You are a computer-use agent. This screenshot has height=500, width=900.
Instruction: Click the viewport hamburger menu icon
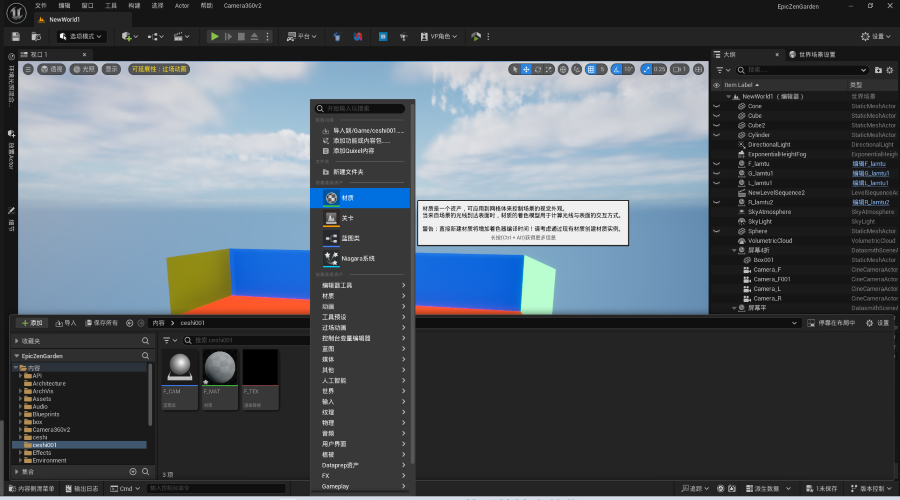[x=28, y=69]
